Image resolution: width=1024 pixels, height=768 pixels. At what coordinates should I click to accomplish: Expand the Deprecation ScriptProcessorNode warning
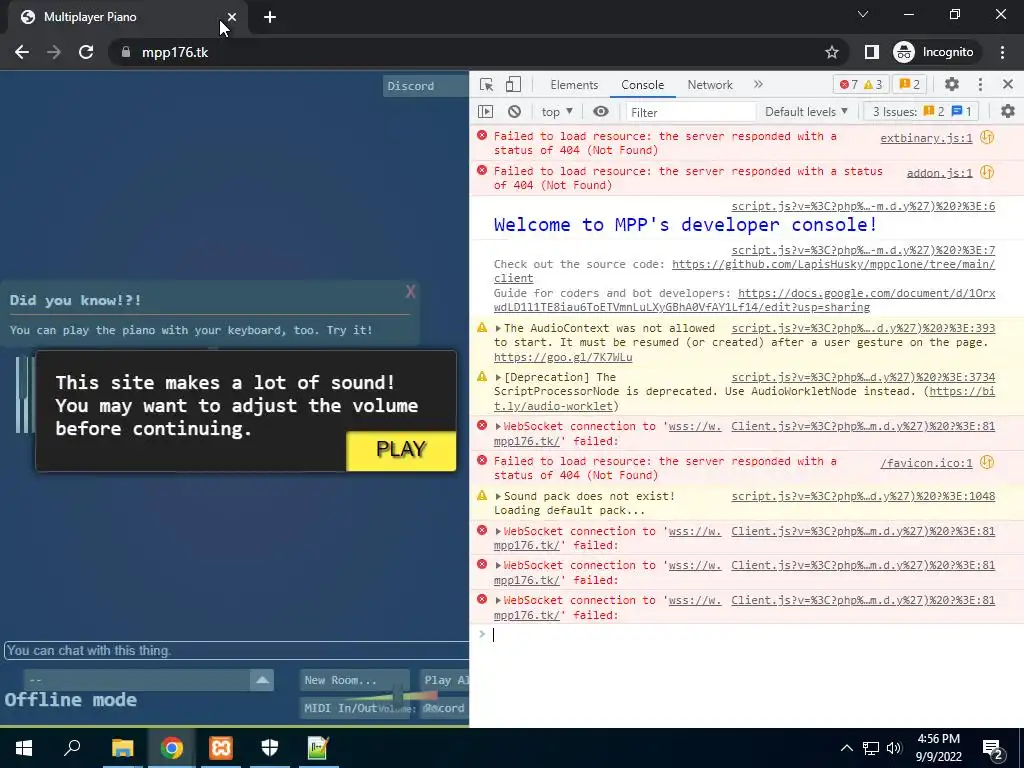click(498, 377)
